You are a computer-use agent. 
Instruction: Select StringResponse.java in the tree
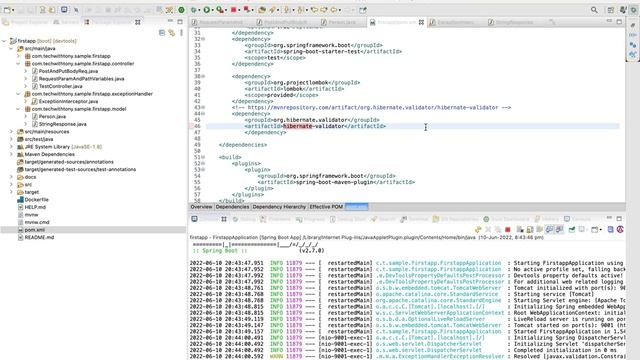(x=62, y=124)
